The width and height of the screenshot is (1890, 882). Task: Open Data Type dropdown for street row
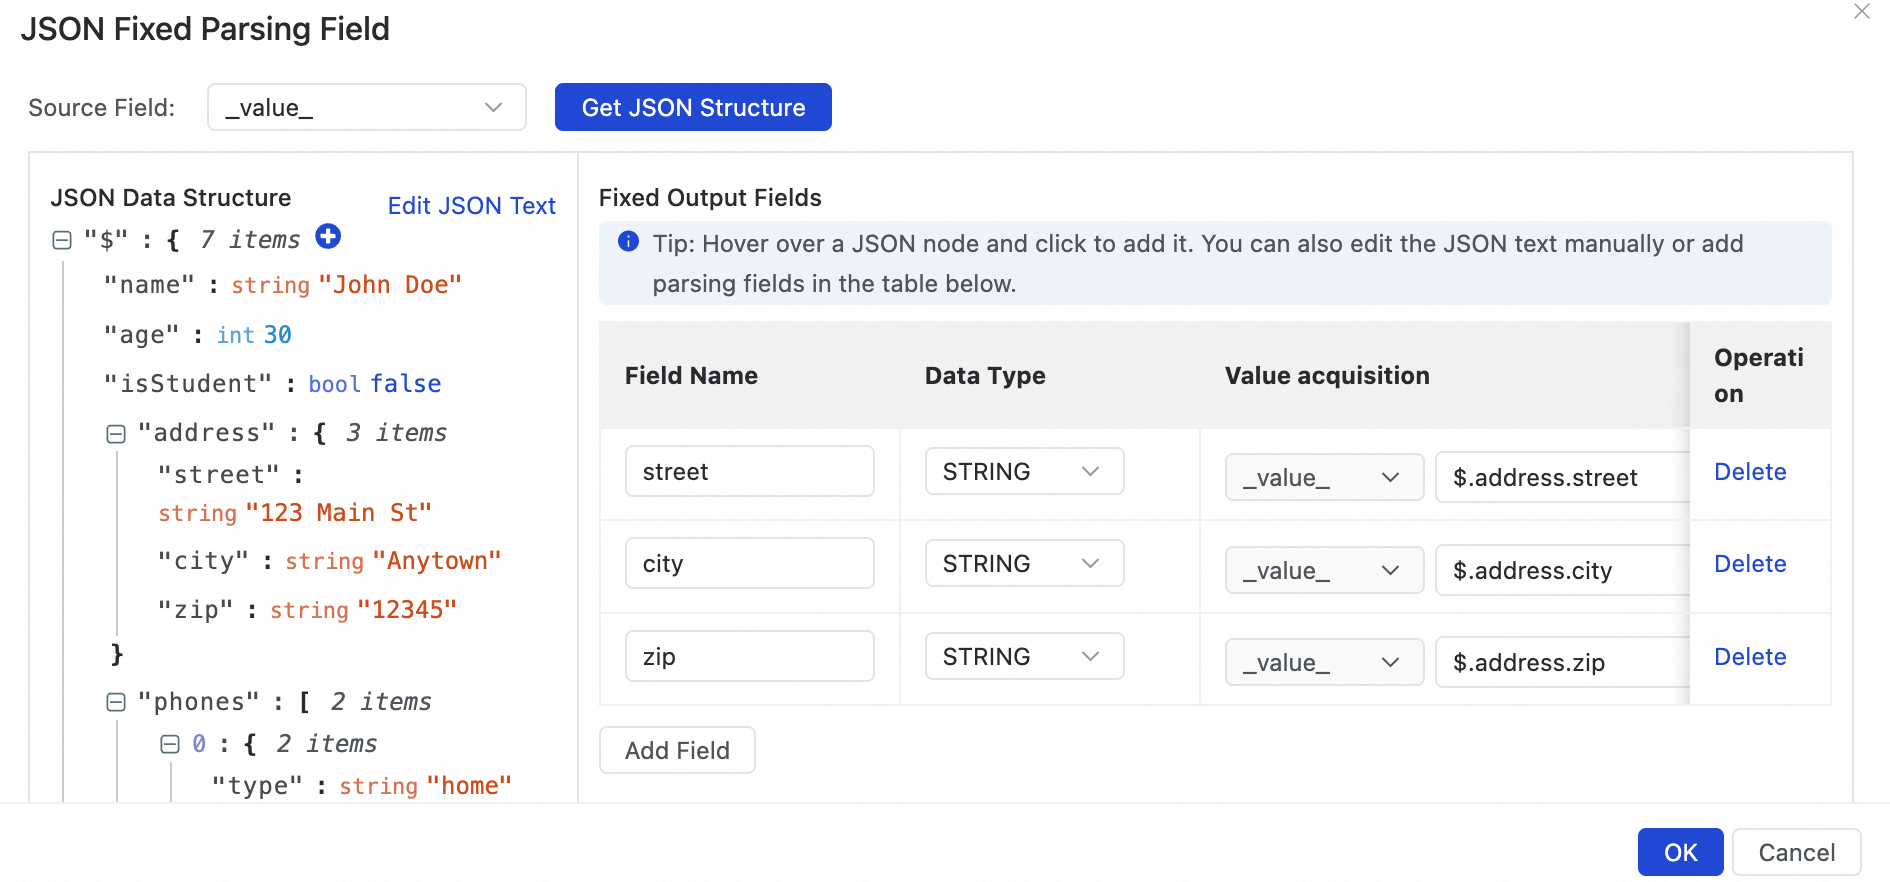click(1024, 471)
